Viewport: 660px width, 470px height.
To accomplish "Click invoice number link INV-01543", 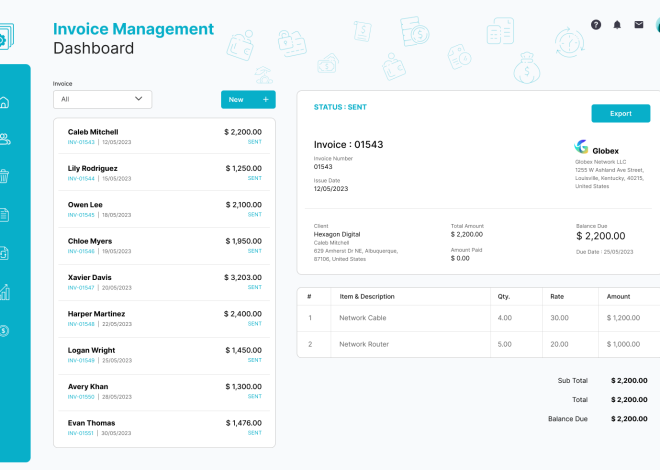I will [81, 142].
